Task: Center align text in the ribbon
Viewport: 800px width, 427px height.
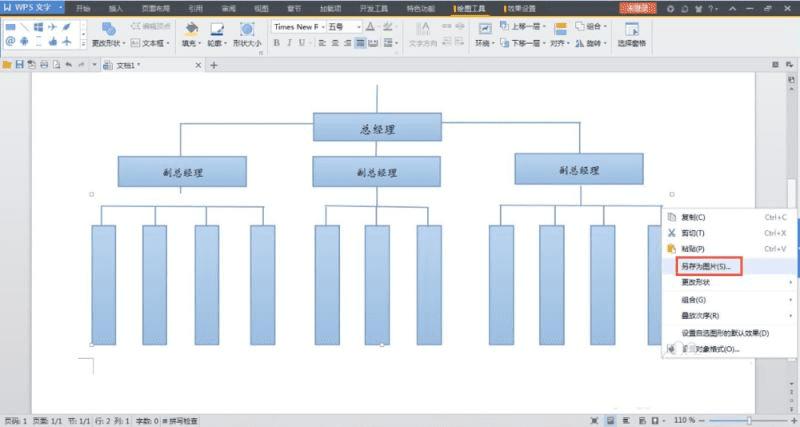Action: click(x=335, y=43)
